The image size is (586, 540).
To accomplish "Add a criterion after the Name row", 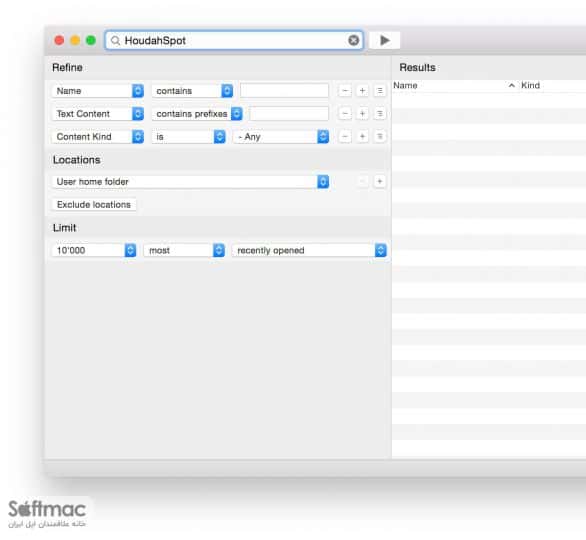I will [362, 91].
